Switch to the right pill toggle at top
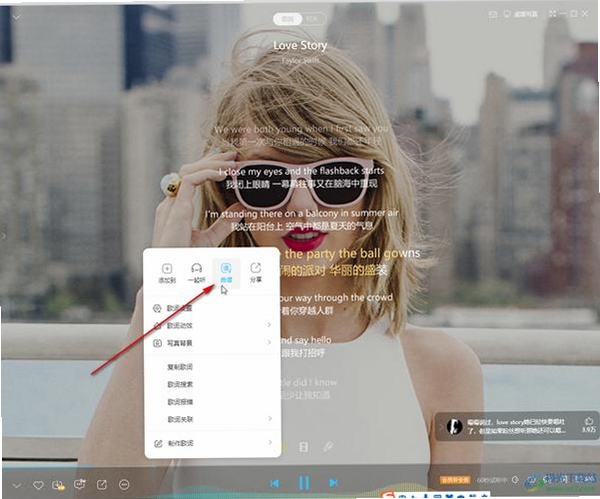Image resolution: width=600 pixels, height=499 pixels. [313, 18]
